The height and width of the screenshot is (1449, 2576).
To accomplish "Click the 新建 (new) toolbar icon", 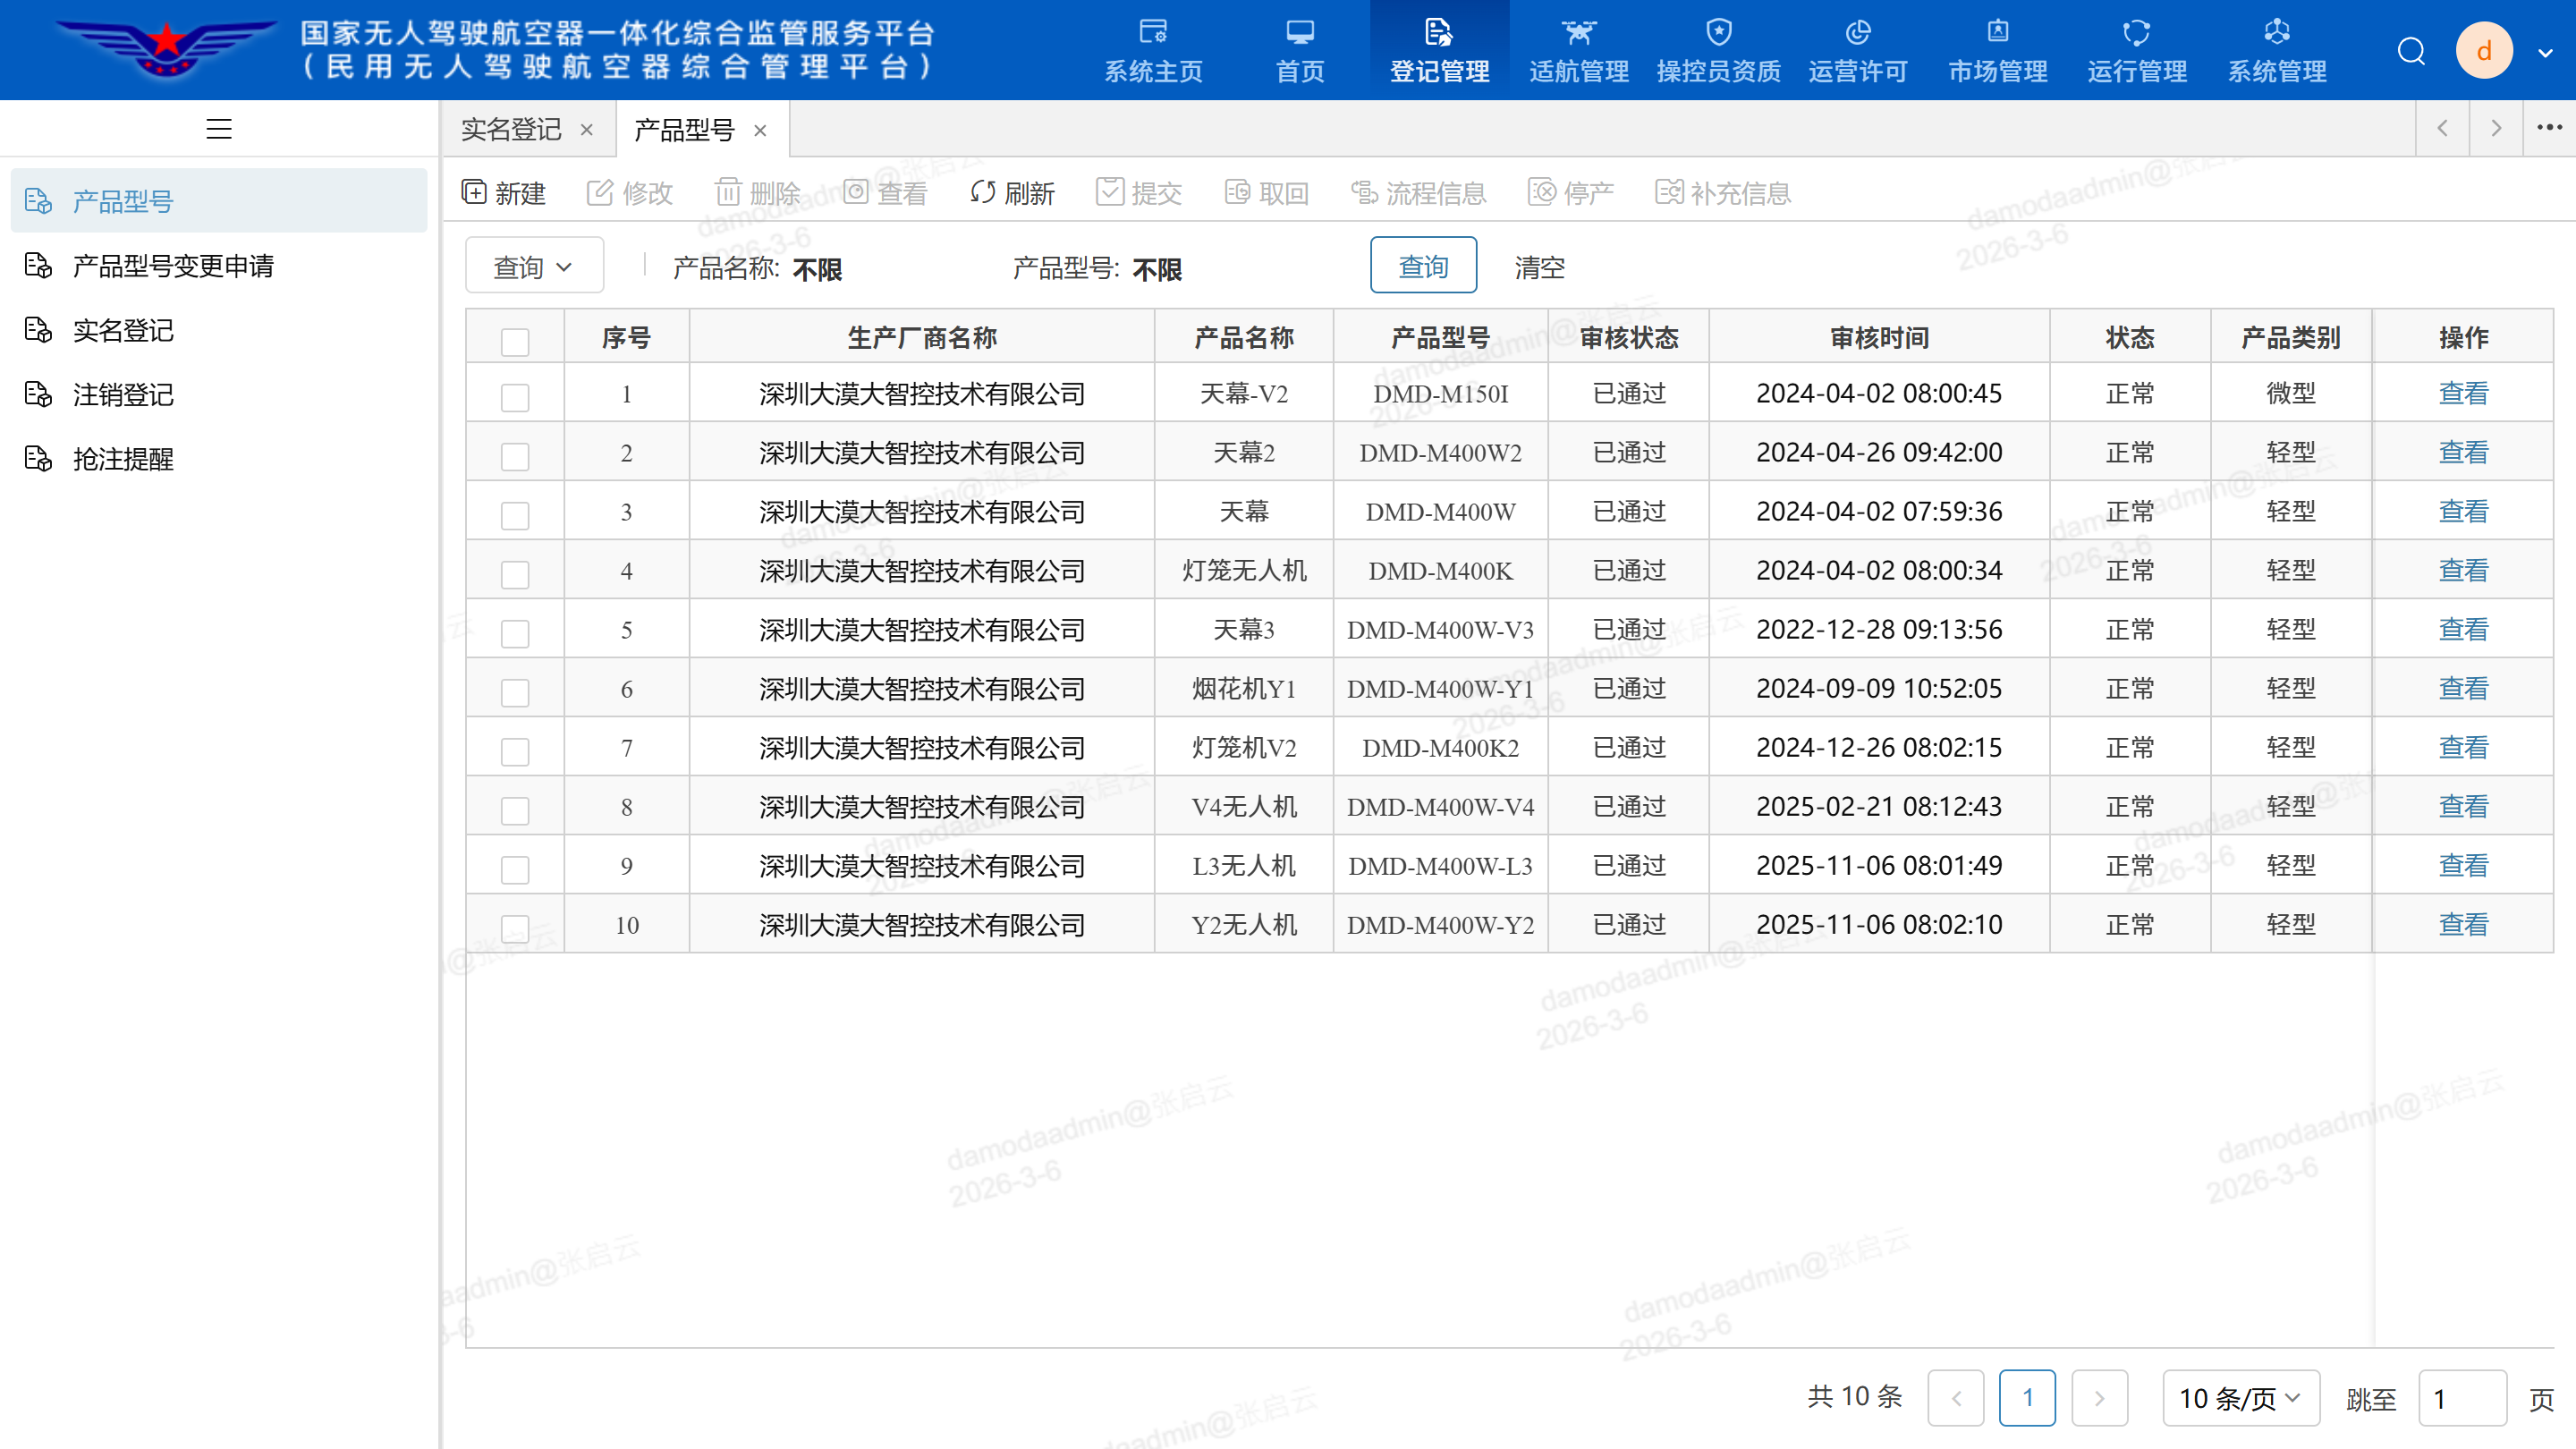I will (x=474, y=192).
